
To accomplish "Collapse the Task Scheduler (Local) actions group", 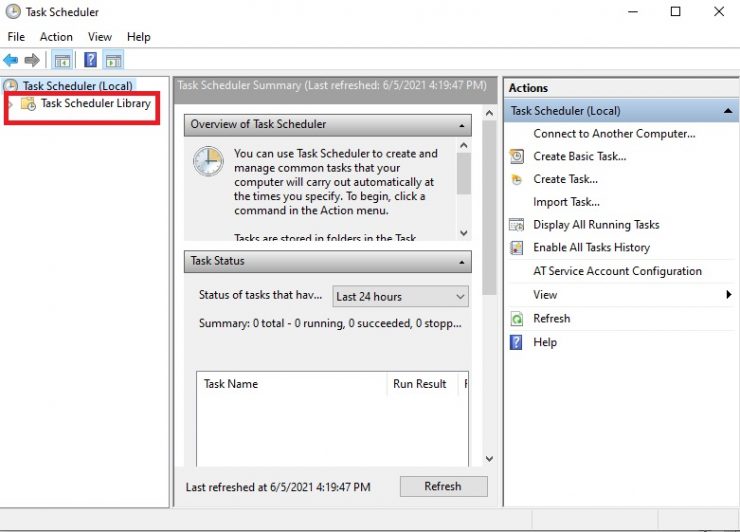I will 728,111.
